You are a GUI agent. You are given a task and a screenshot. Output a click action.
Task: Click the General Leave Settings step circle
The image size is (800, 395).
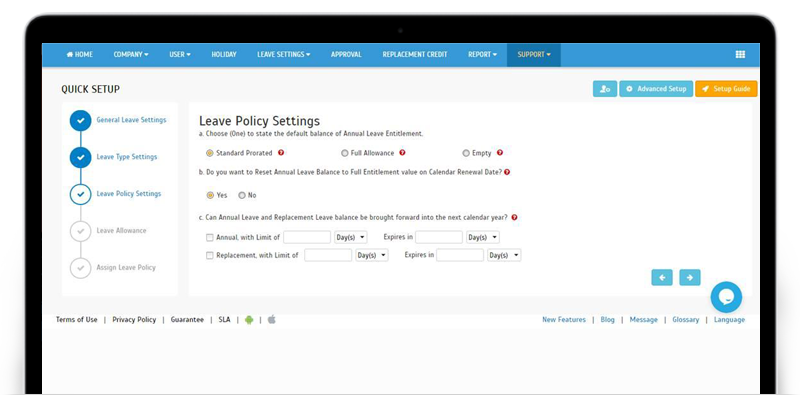pyautogui.click(x=80, y=120)
